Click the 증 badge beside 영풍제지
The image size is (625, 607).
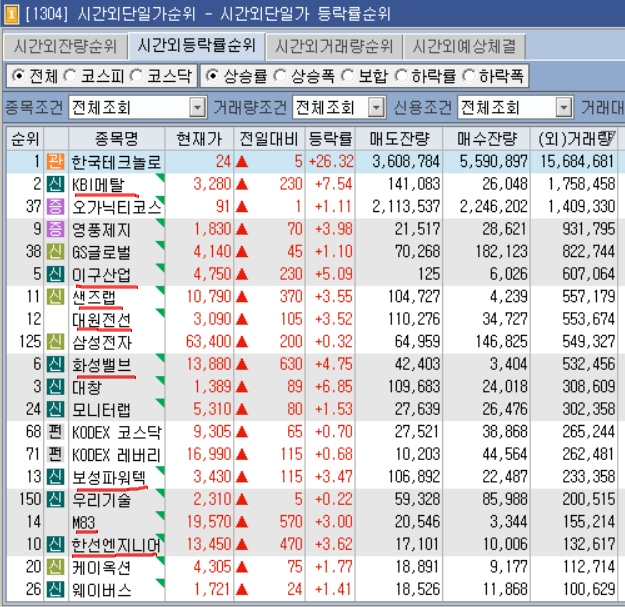click(55, 229)
